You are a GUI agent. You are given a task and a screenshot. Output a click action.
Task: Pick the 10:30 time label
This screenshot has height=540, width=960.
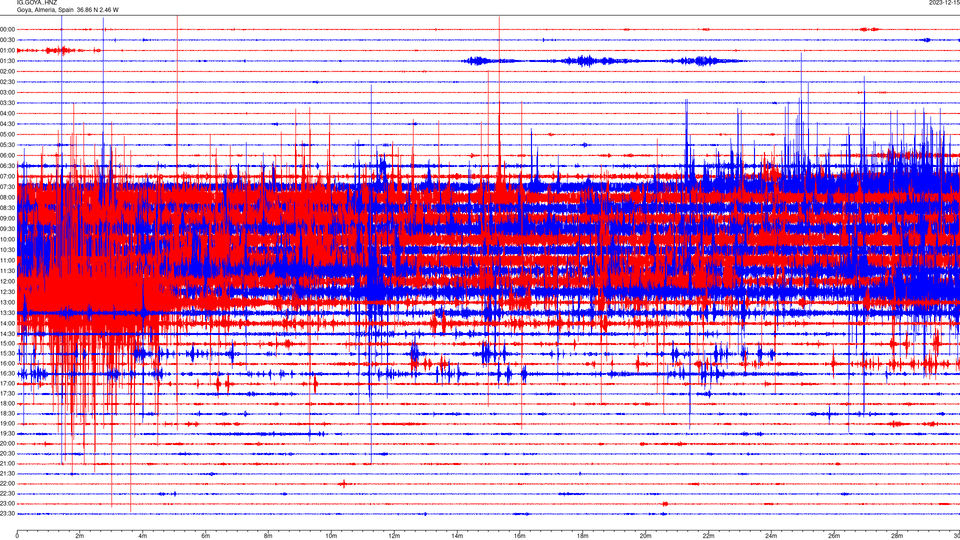tap(8, 250)
